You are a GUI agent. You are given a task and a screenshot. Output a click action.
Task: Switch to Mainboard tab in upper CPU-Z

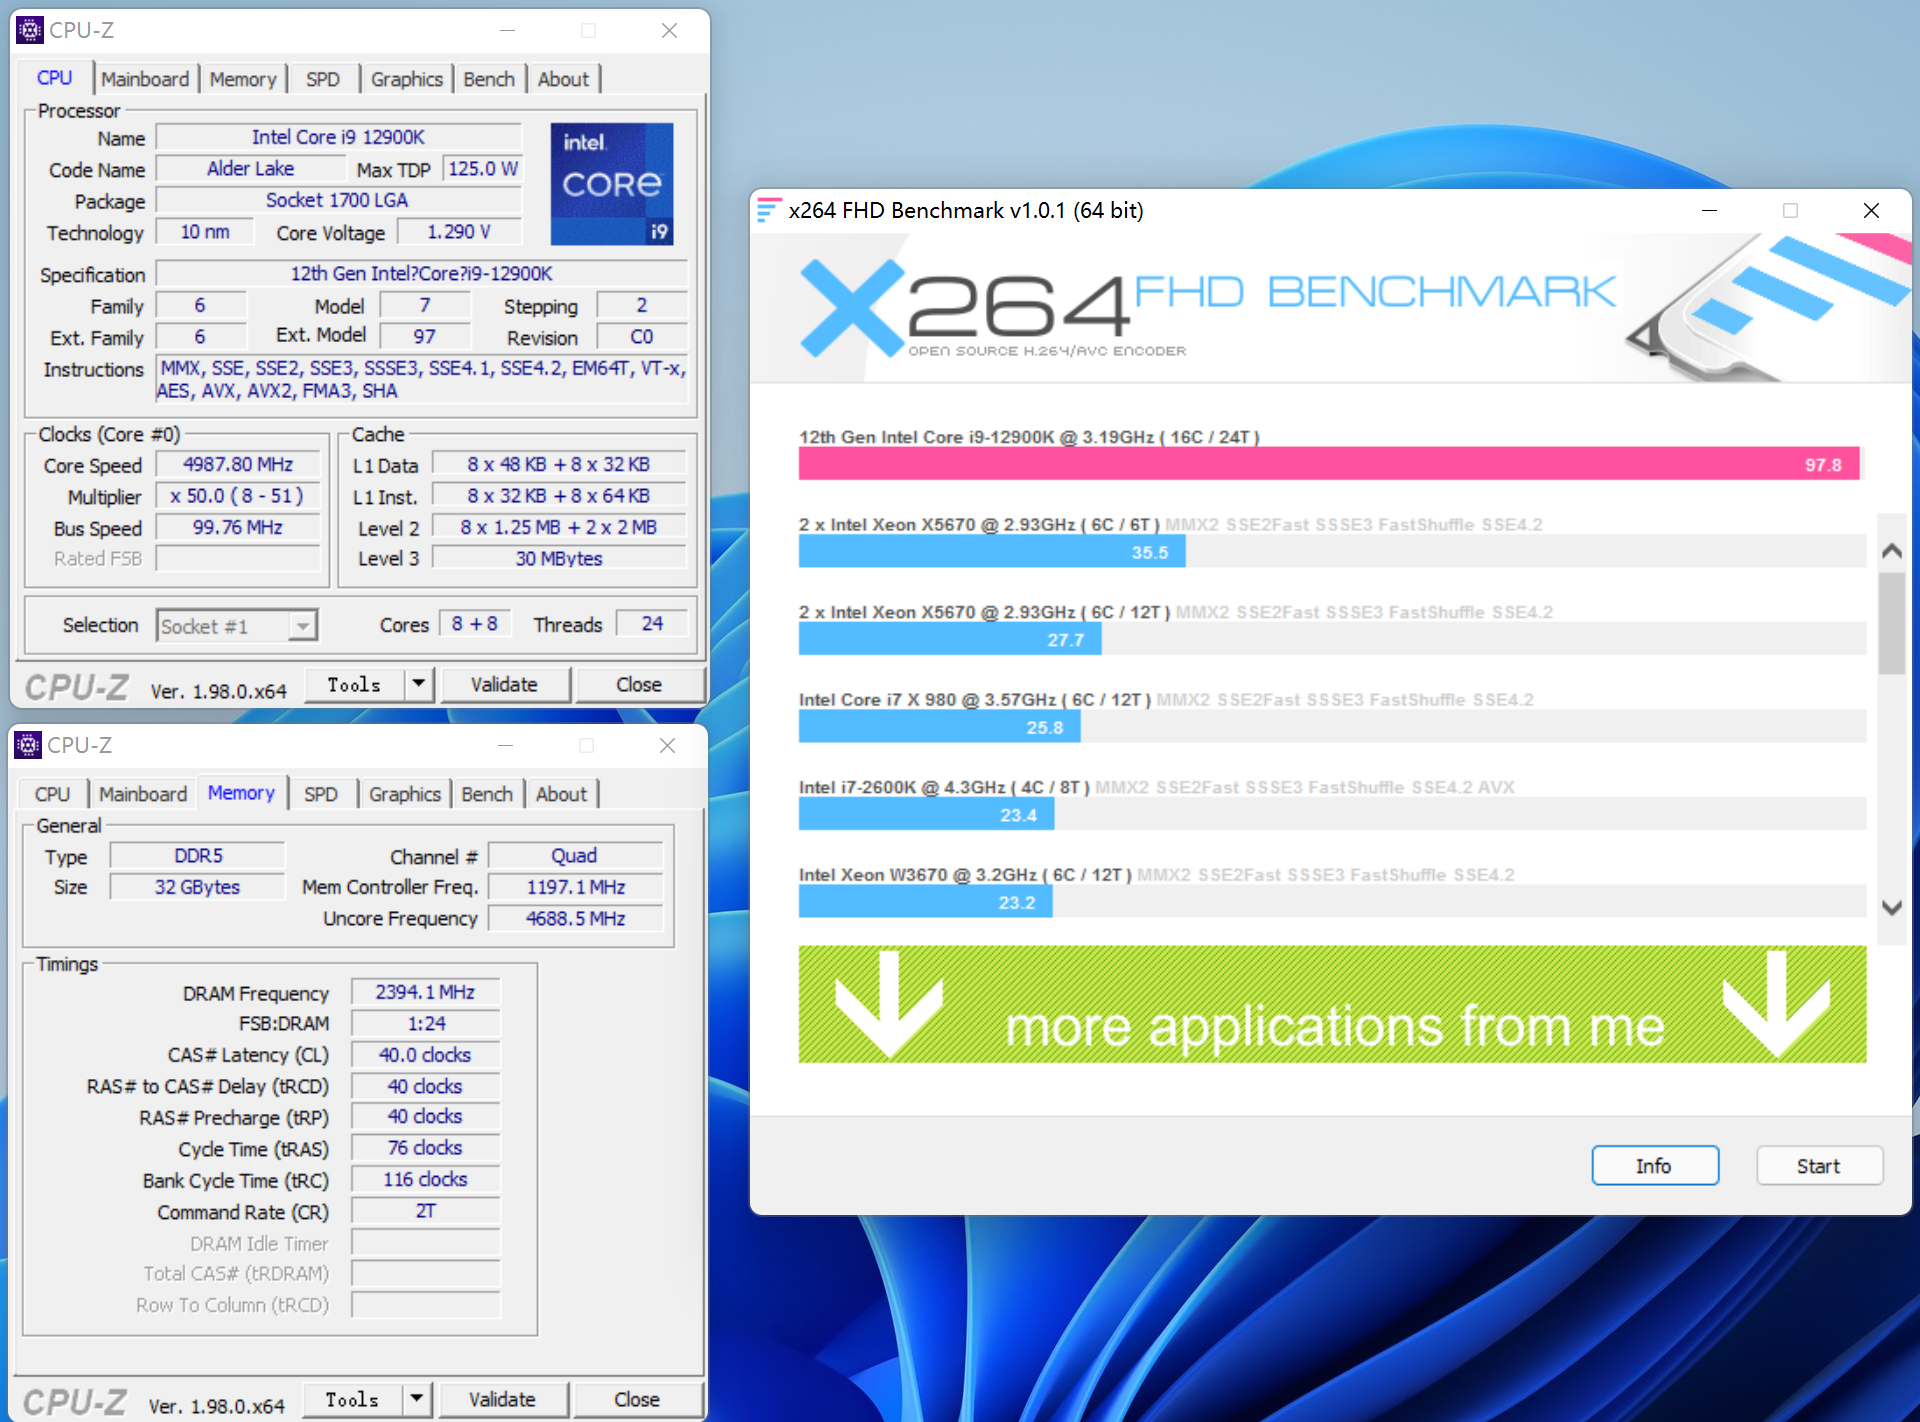[145, 79]
